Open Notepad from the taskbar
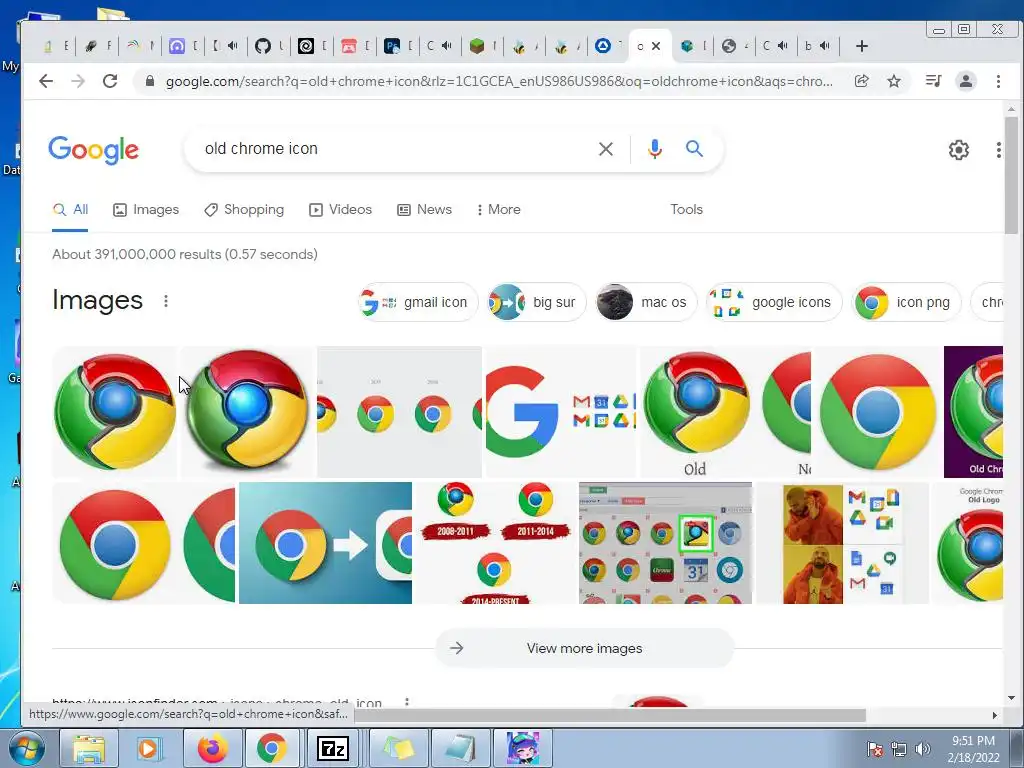 (x=459, y=748)
